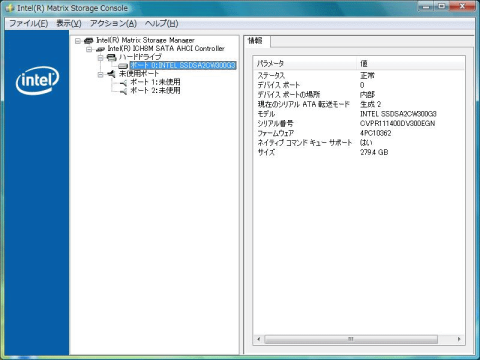Open the アクション(A) menu
Screen dimensions: 480x360
(x=113, y=23)
